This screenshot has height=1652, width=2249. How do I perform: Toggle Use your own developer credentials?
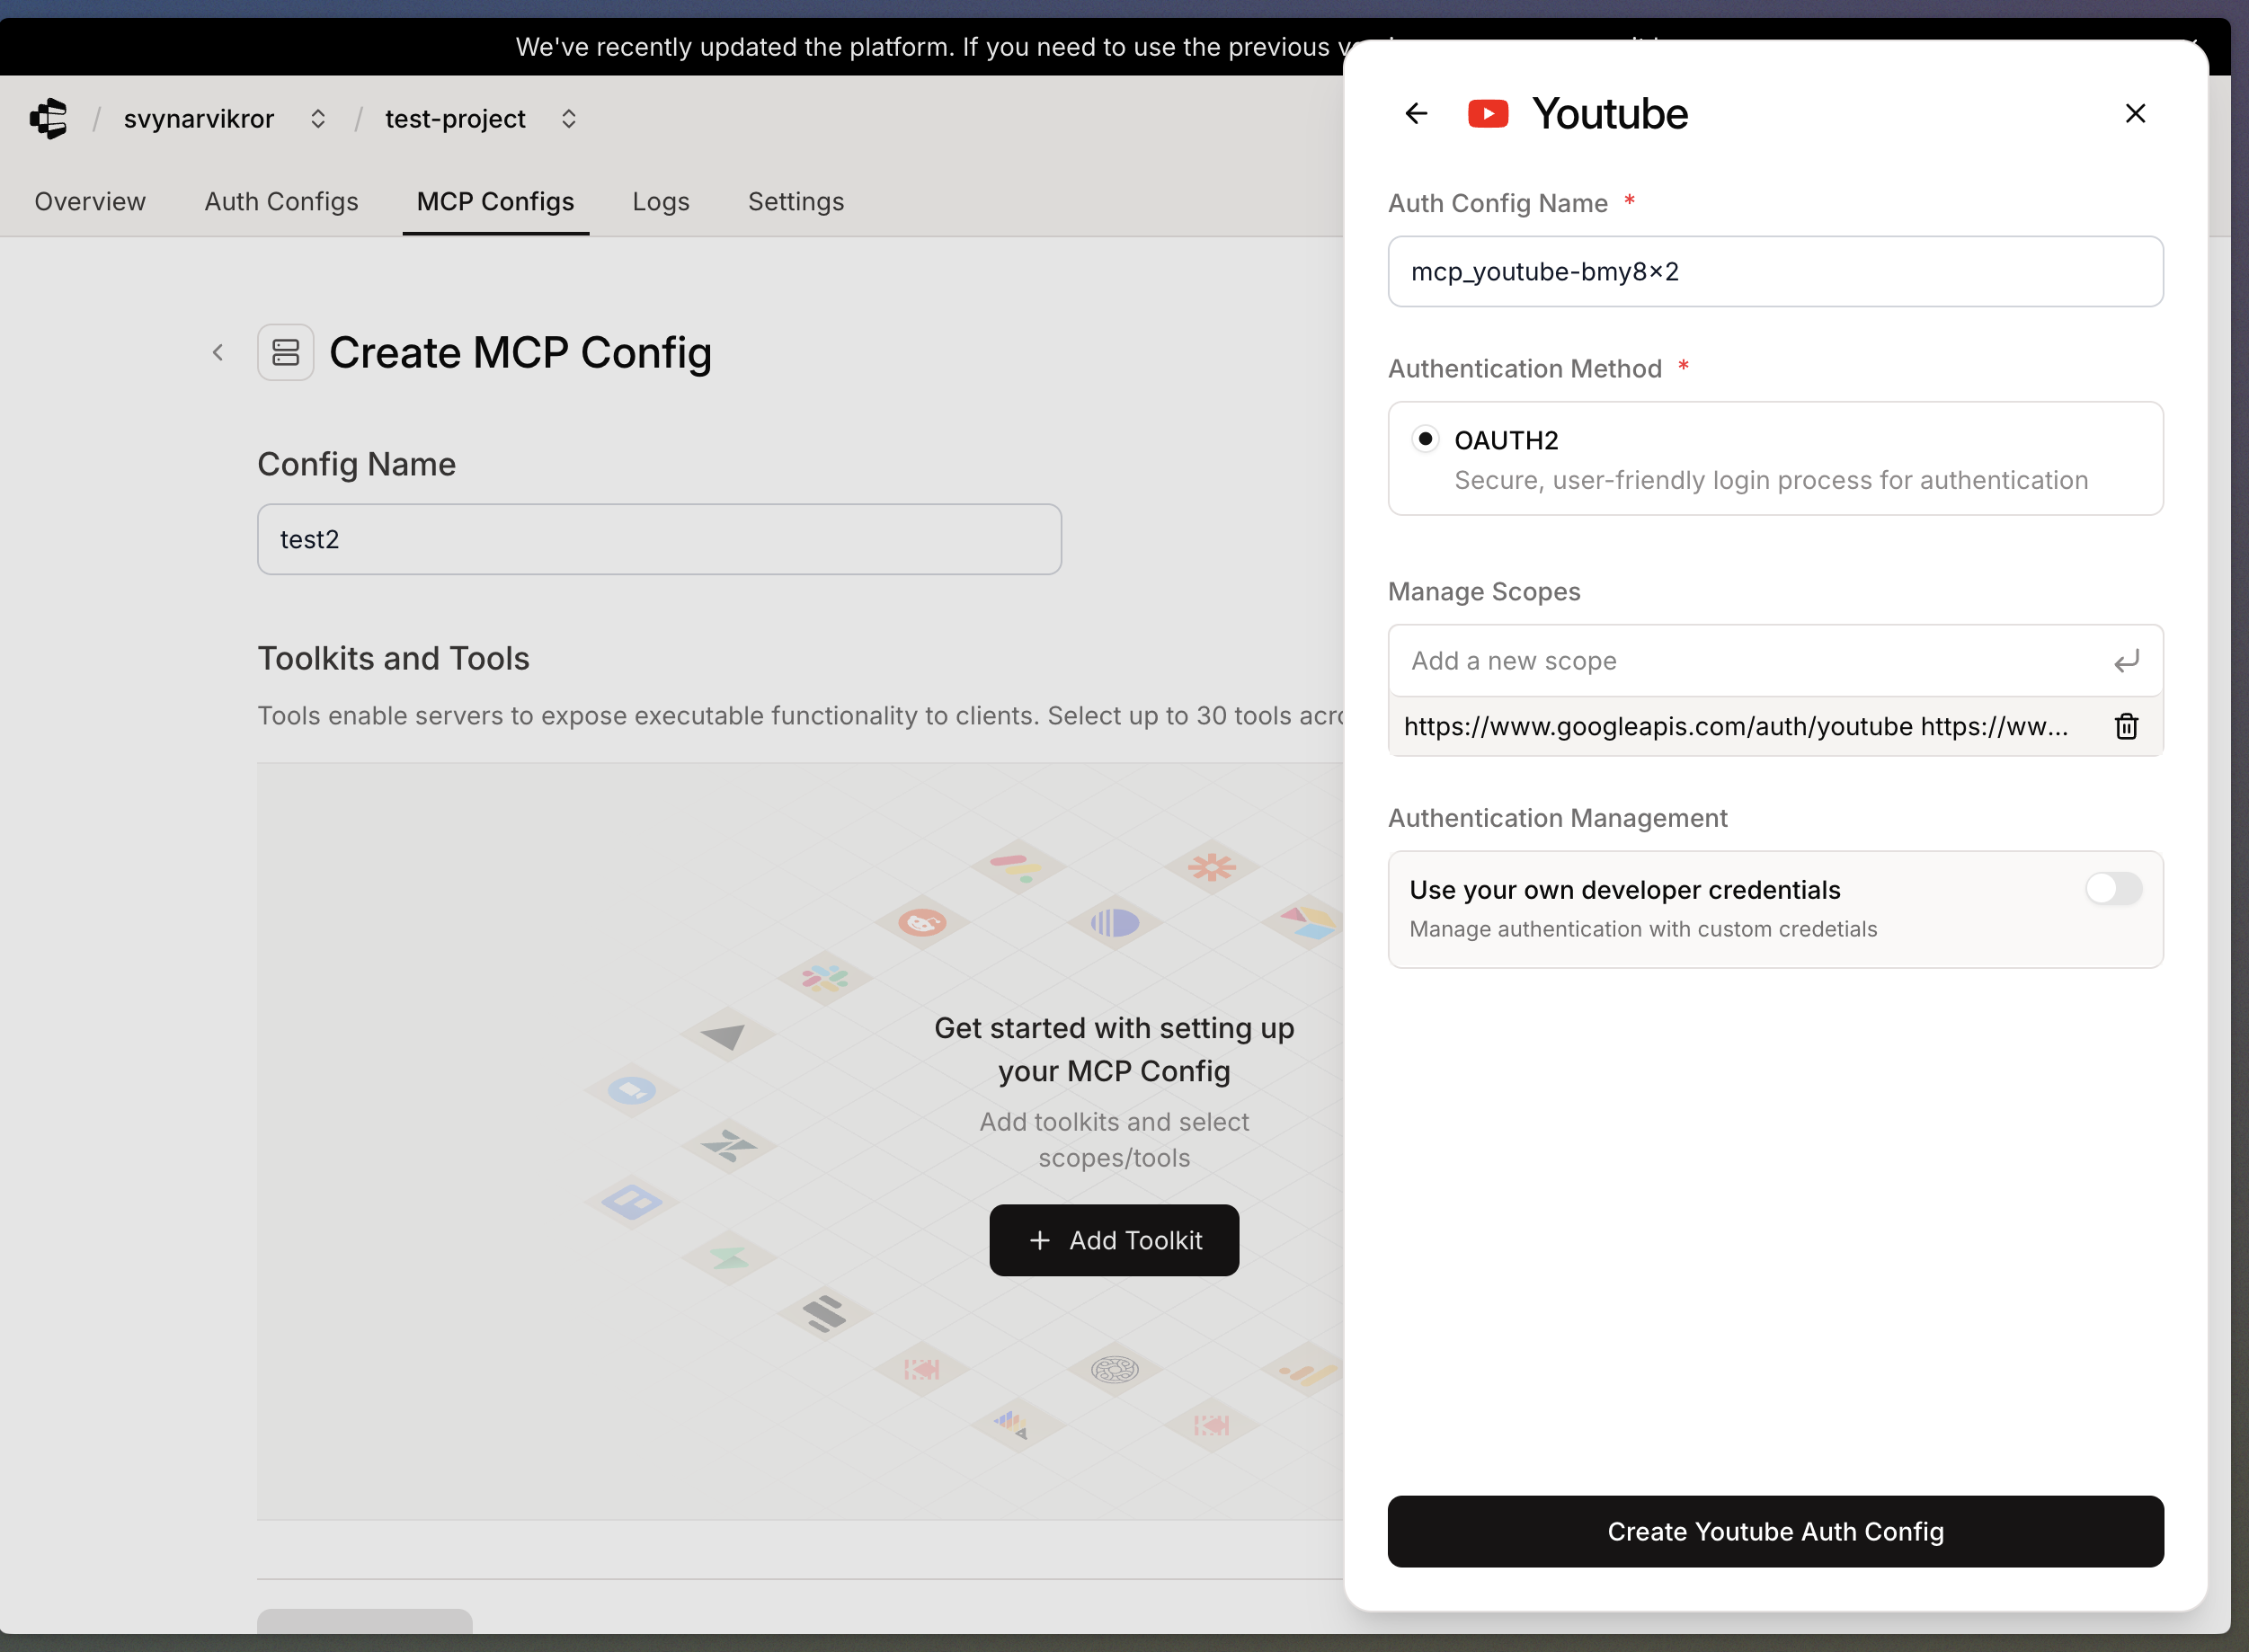[x=2113, y=888]
